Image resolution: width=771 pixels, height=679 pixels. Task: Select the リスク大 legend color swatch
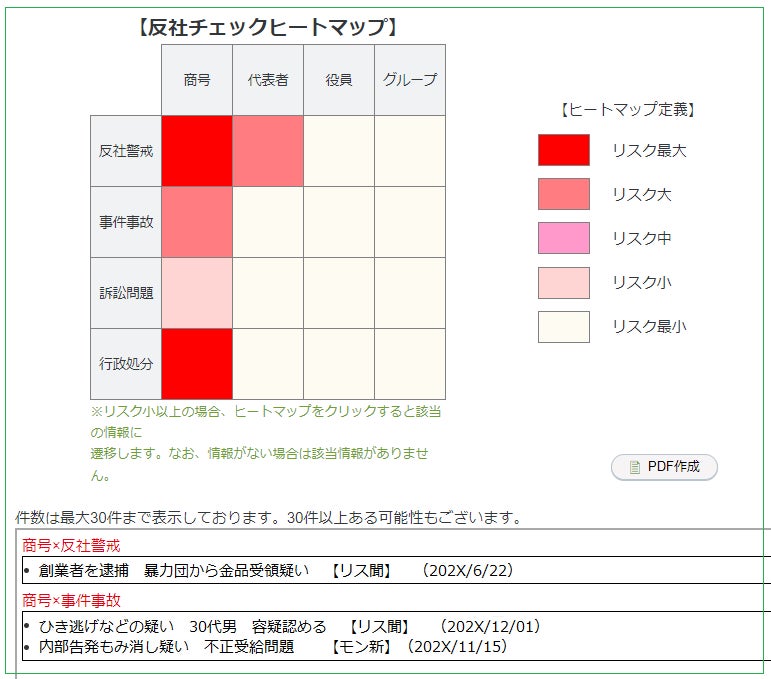[564, 194]
